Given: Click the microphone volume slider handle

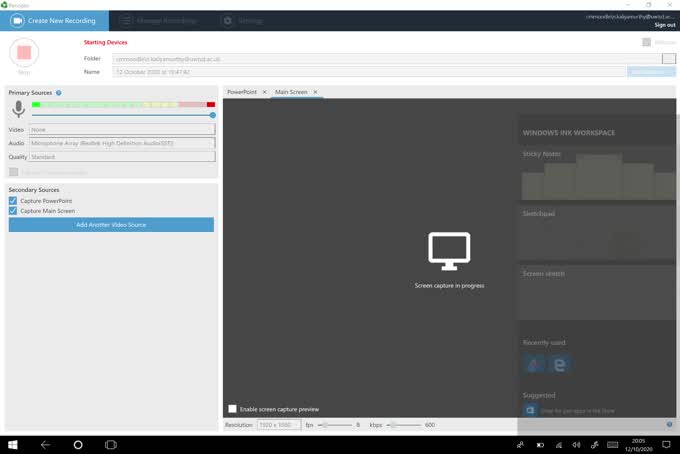Looking at the screenshot, I should [213, 115].
